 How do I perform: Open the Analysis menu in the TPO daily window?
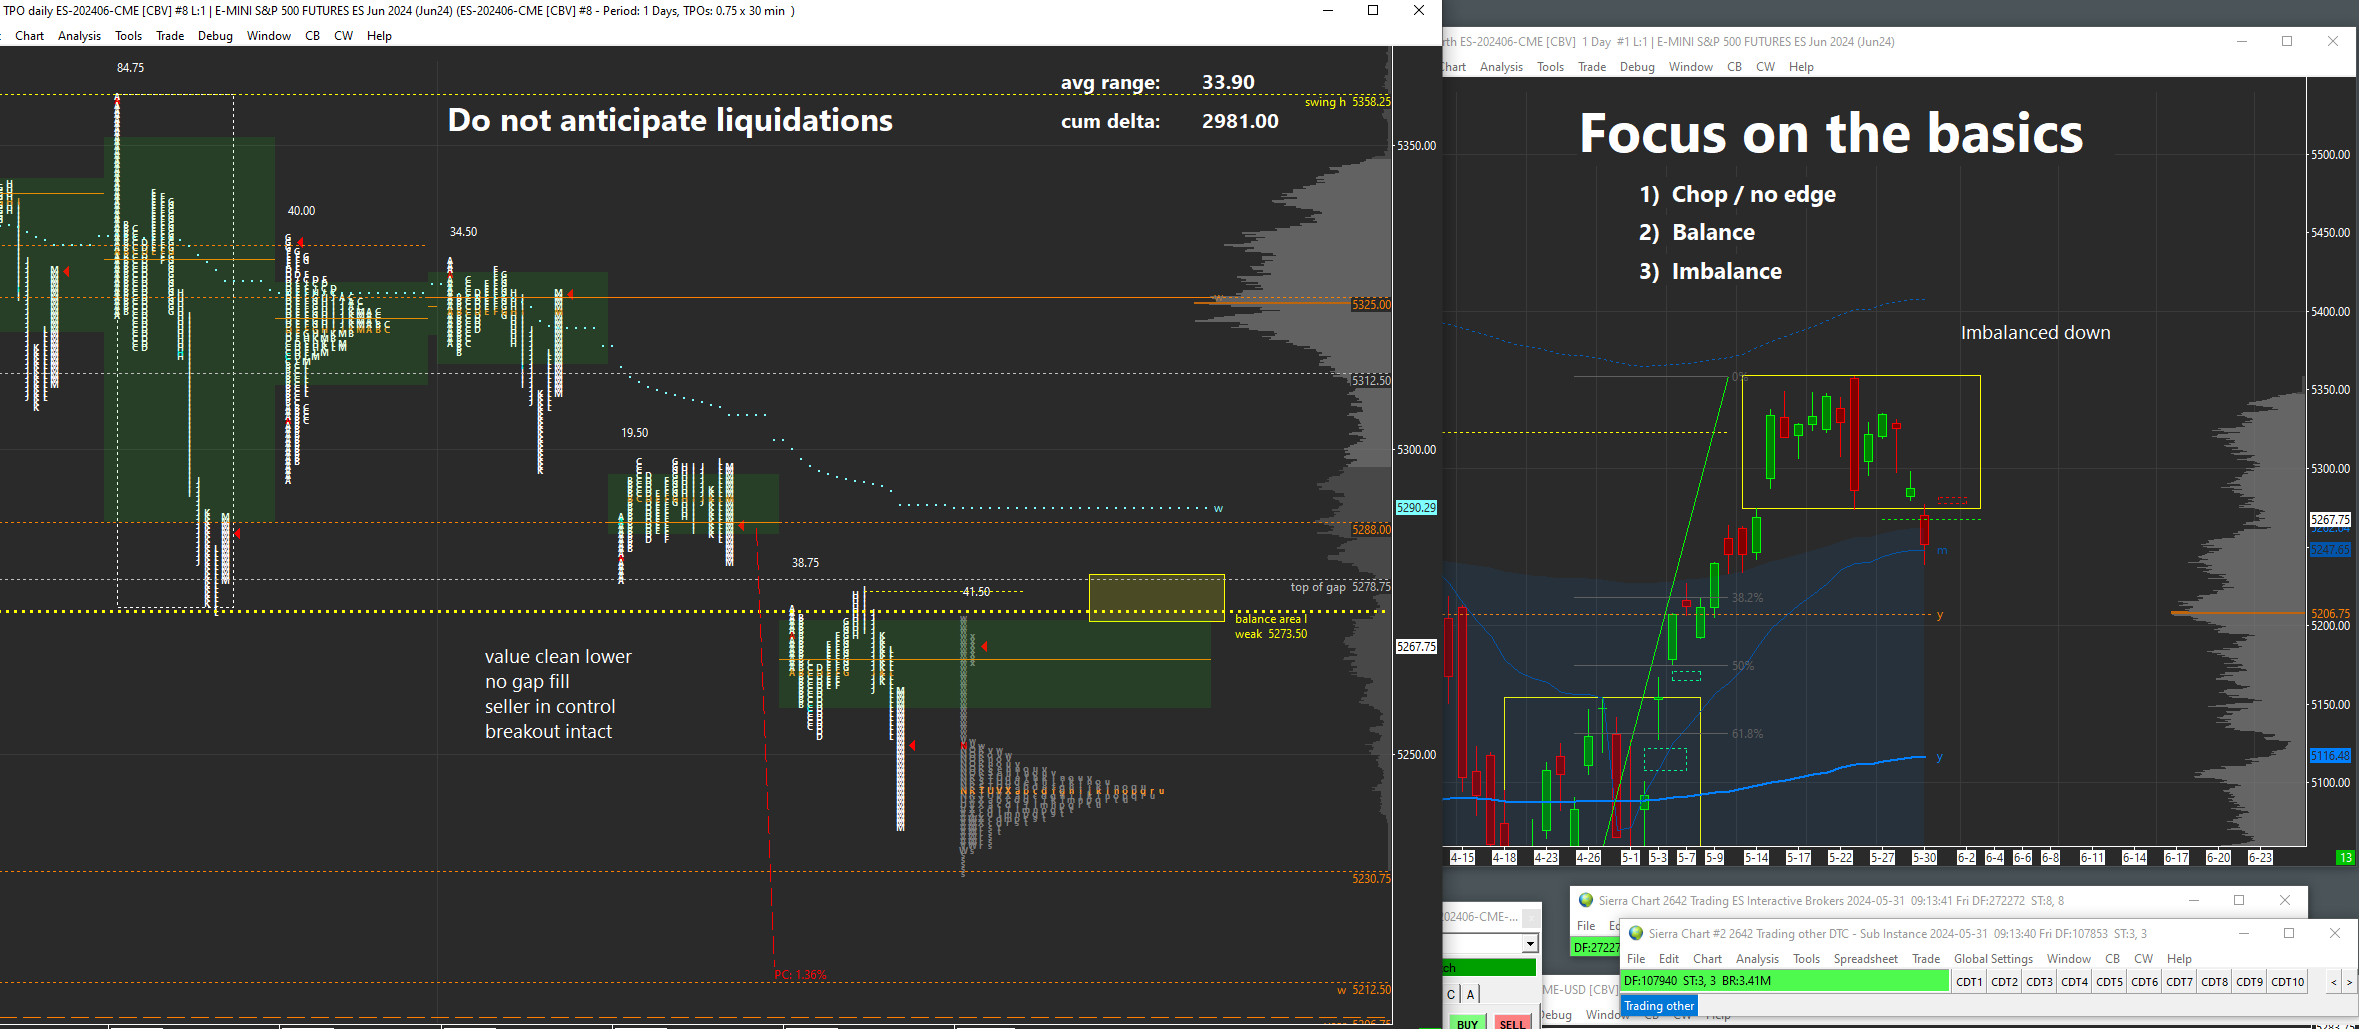point(79,36)
